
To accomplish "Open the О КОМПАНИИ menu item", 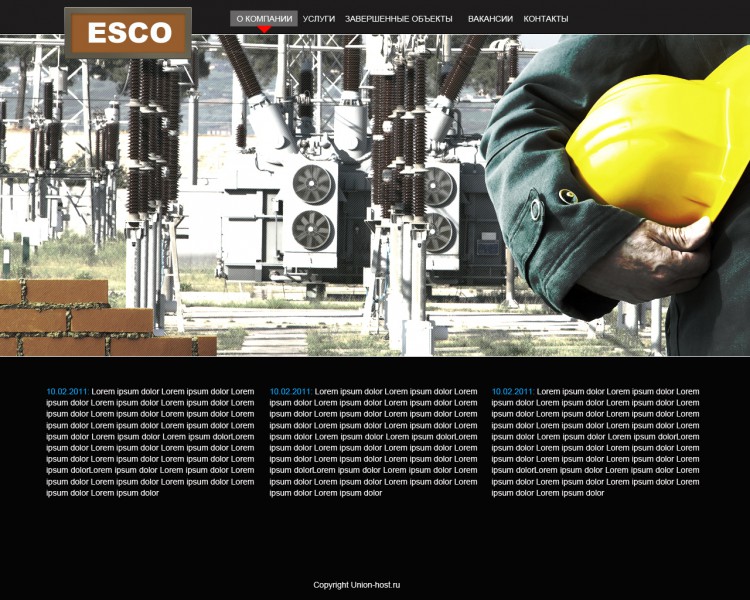I will pos(264,19).
